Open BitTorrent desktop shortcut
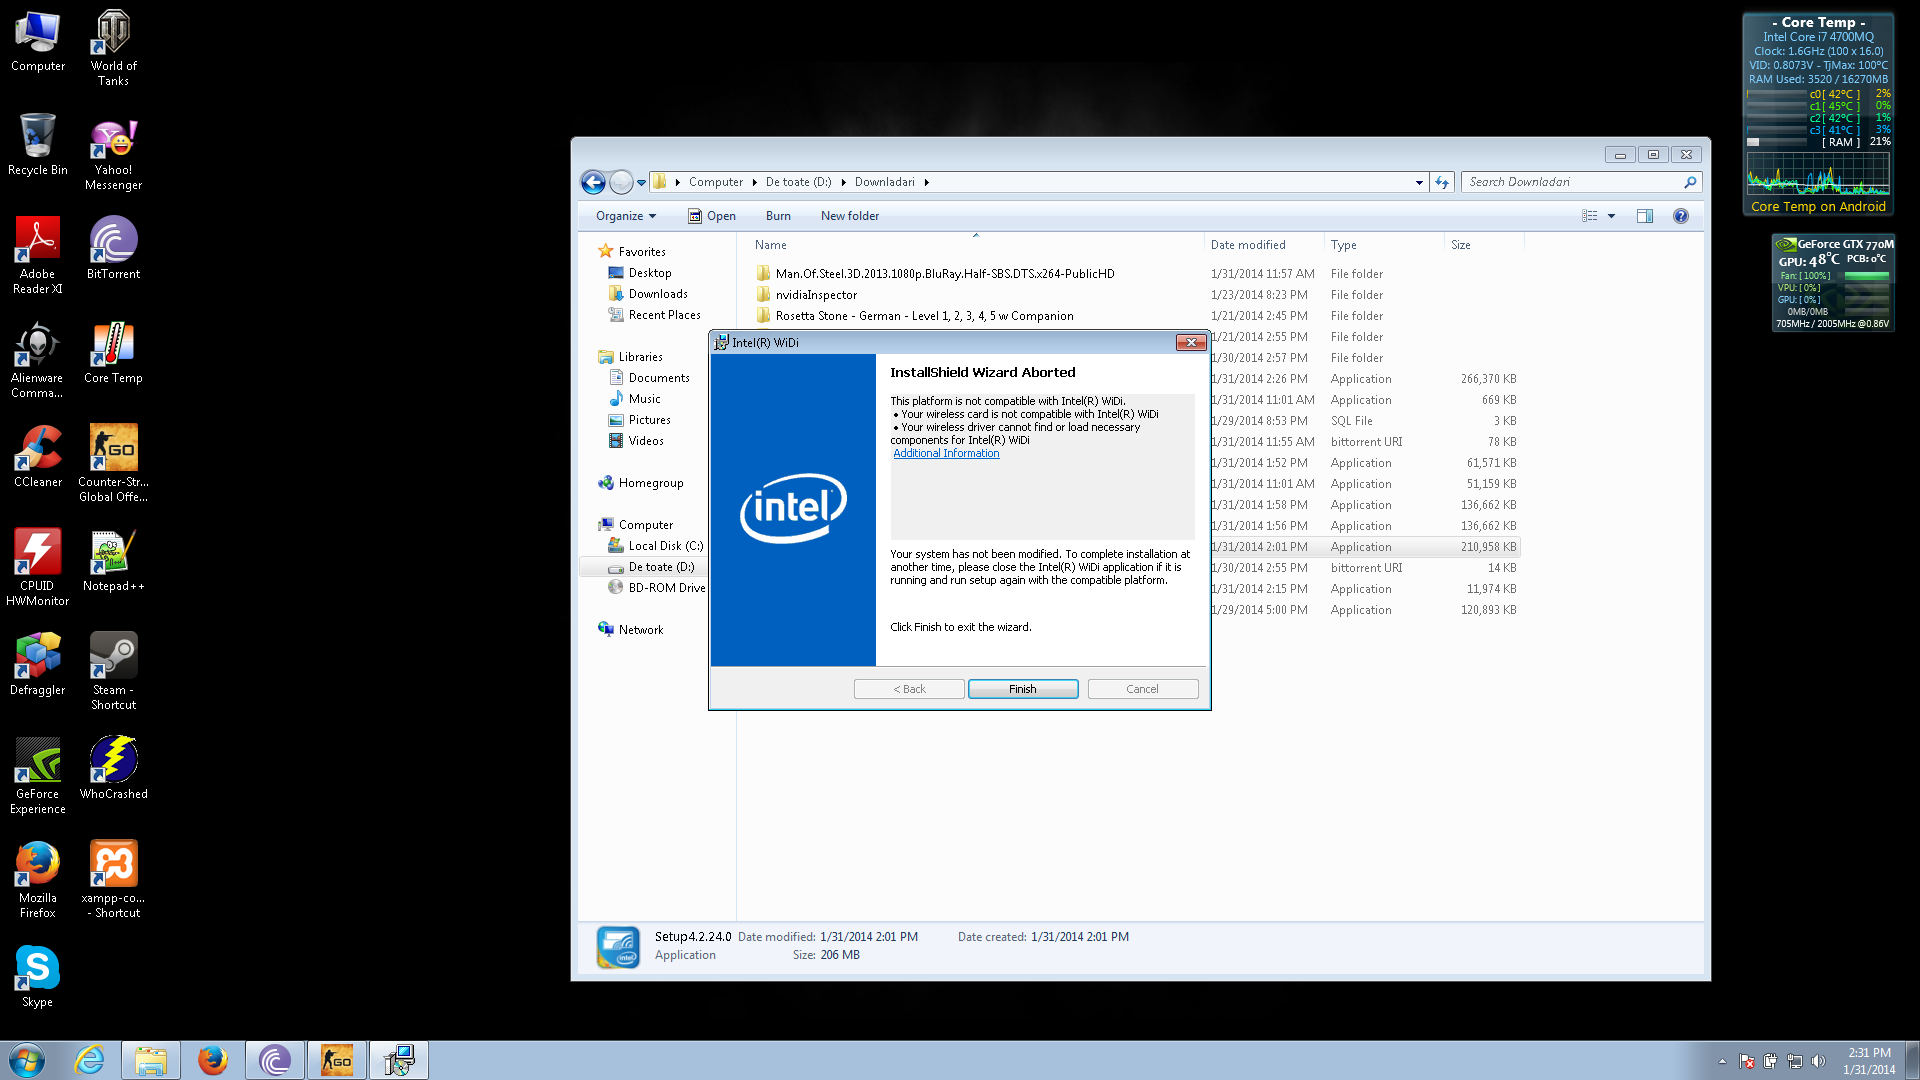 [x=113, y=248]
